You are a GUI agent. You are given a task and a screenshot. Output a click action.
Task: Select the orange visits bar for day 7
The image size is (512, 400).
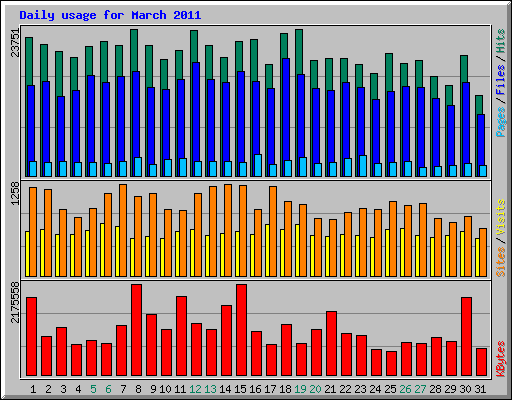click(123, 230)
